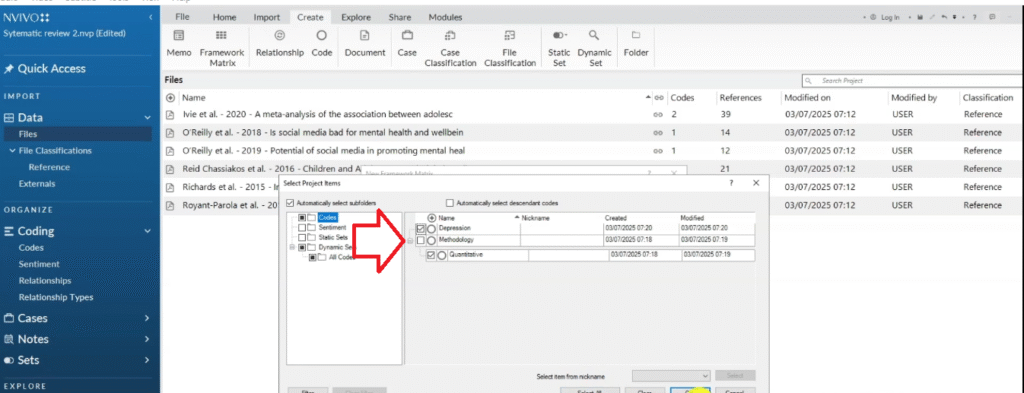Open Externals in the sidebar
Image resolution: width=1024 pixels, height=393 pixels.
coord(37,183)
